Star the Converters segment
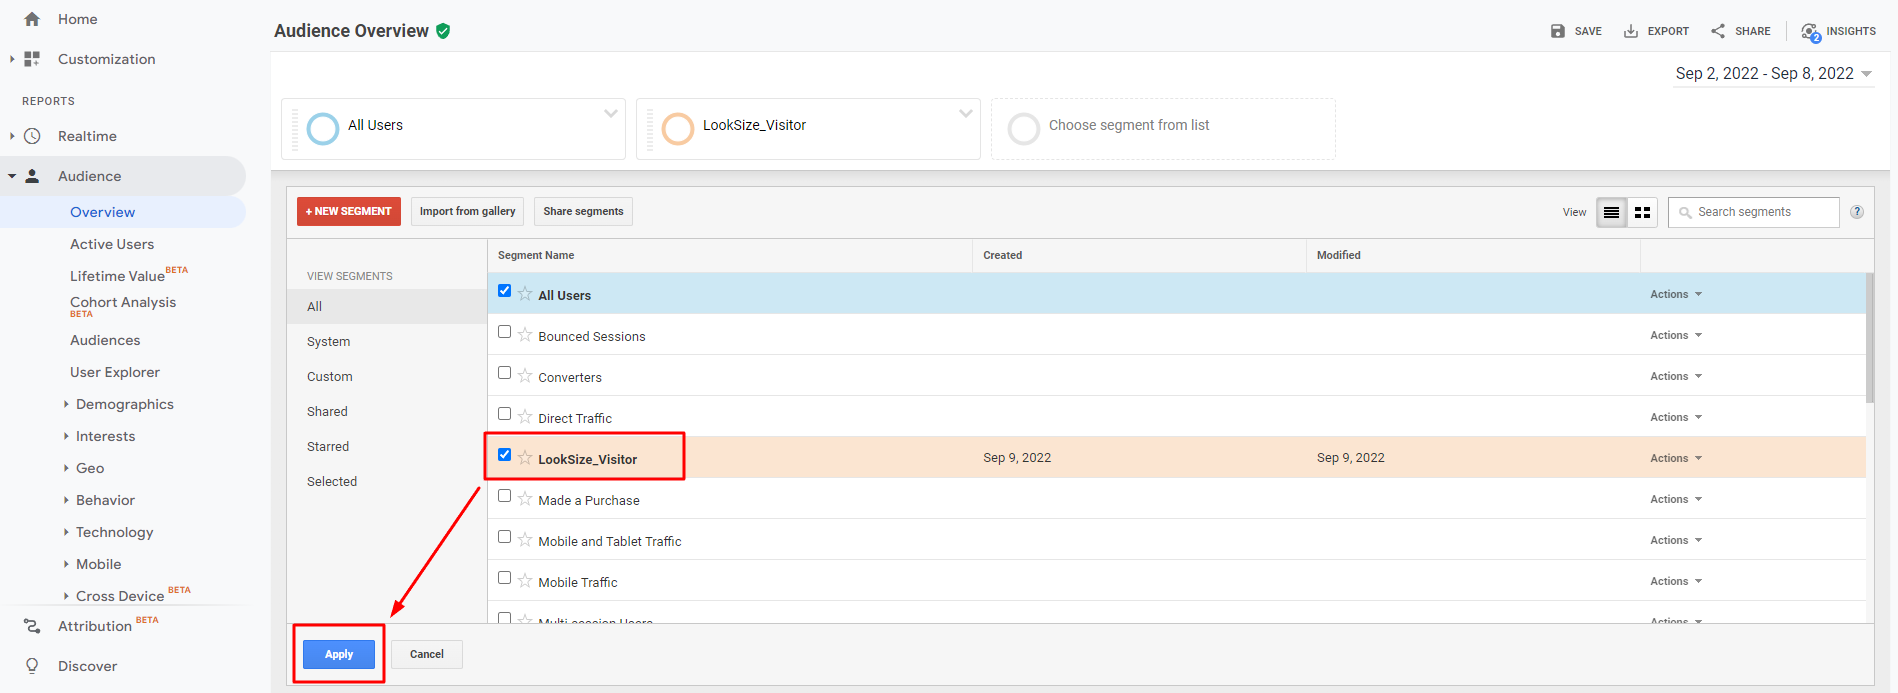The width and height of the screenshot is (1898, 693). pos(525,376)
